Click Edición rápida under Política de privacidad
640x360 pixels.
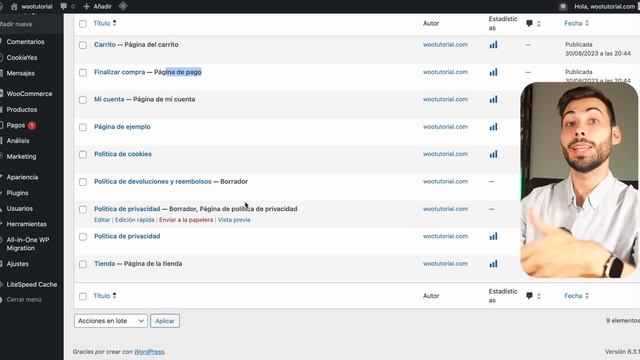[x=134, y=220]
